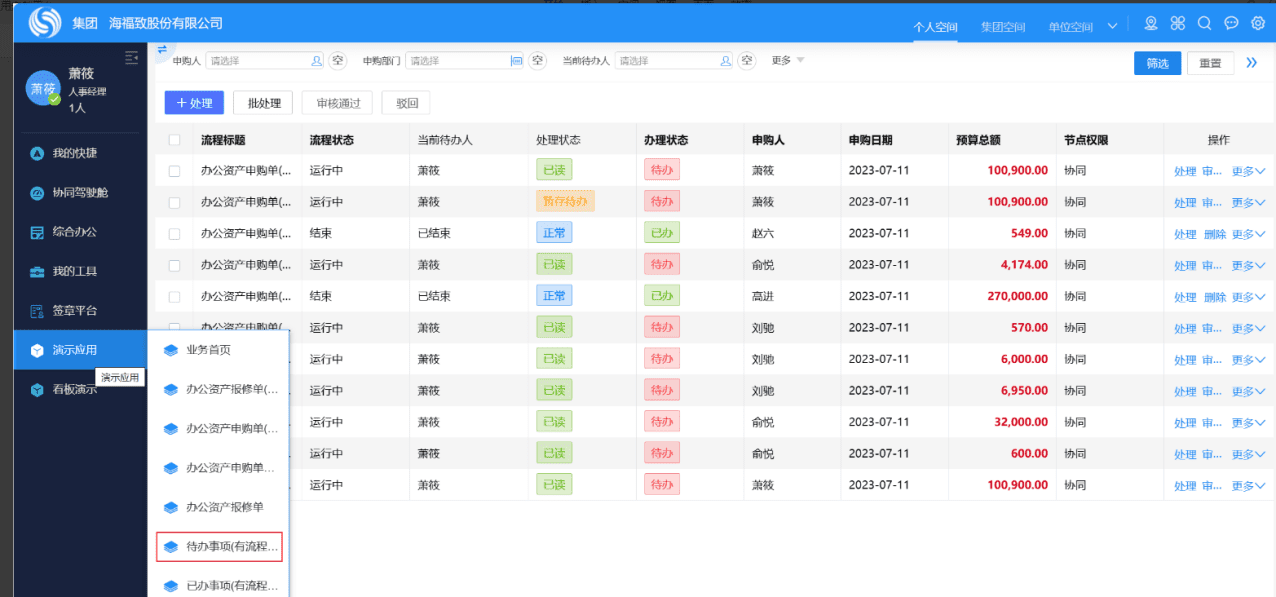Image resolution: width=1276 pixels, height=597 pixels.
Task: Expand filter panel with double-chevron button
Action: click(1252, 62)
